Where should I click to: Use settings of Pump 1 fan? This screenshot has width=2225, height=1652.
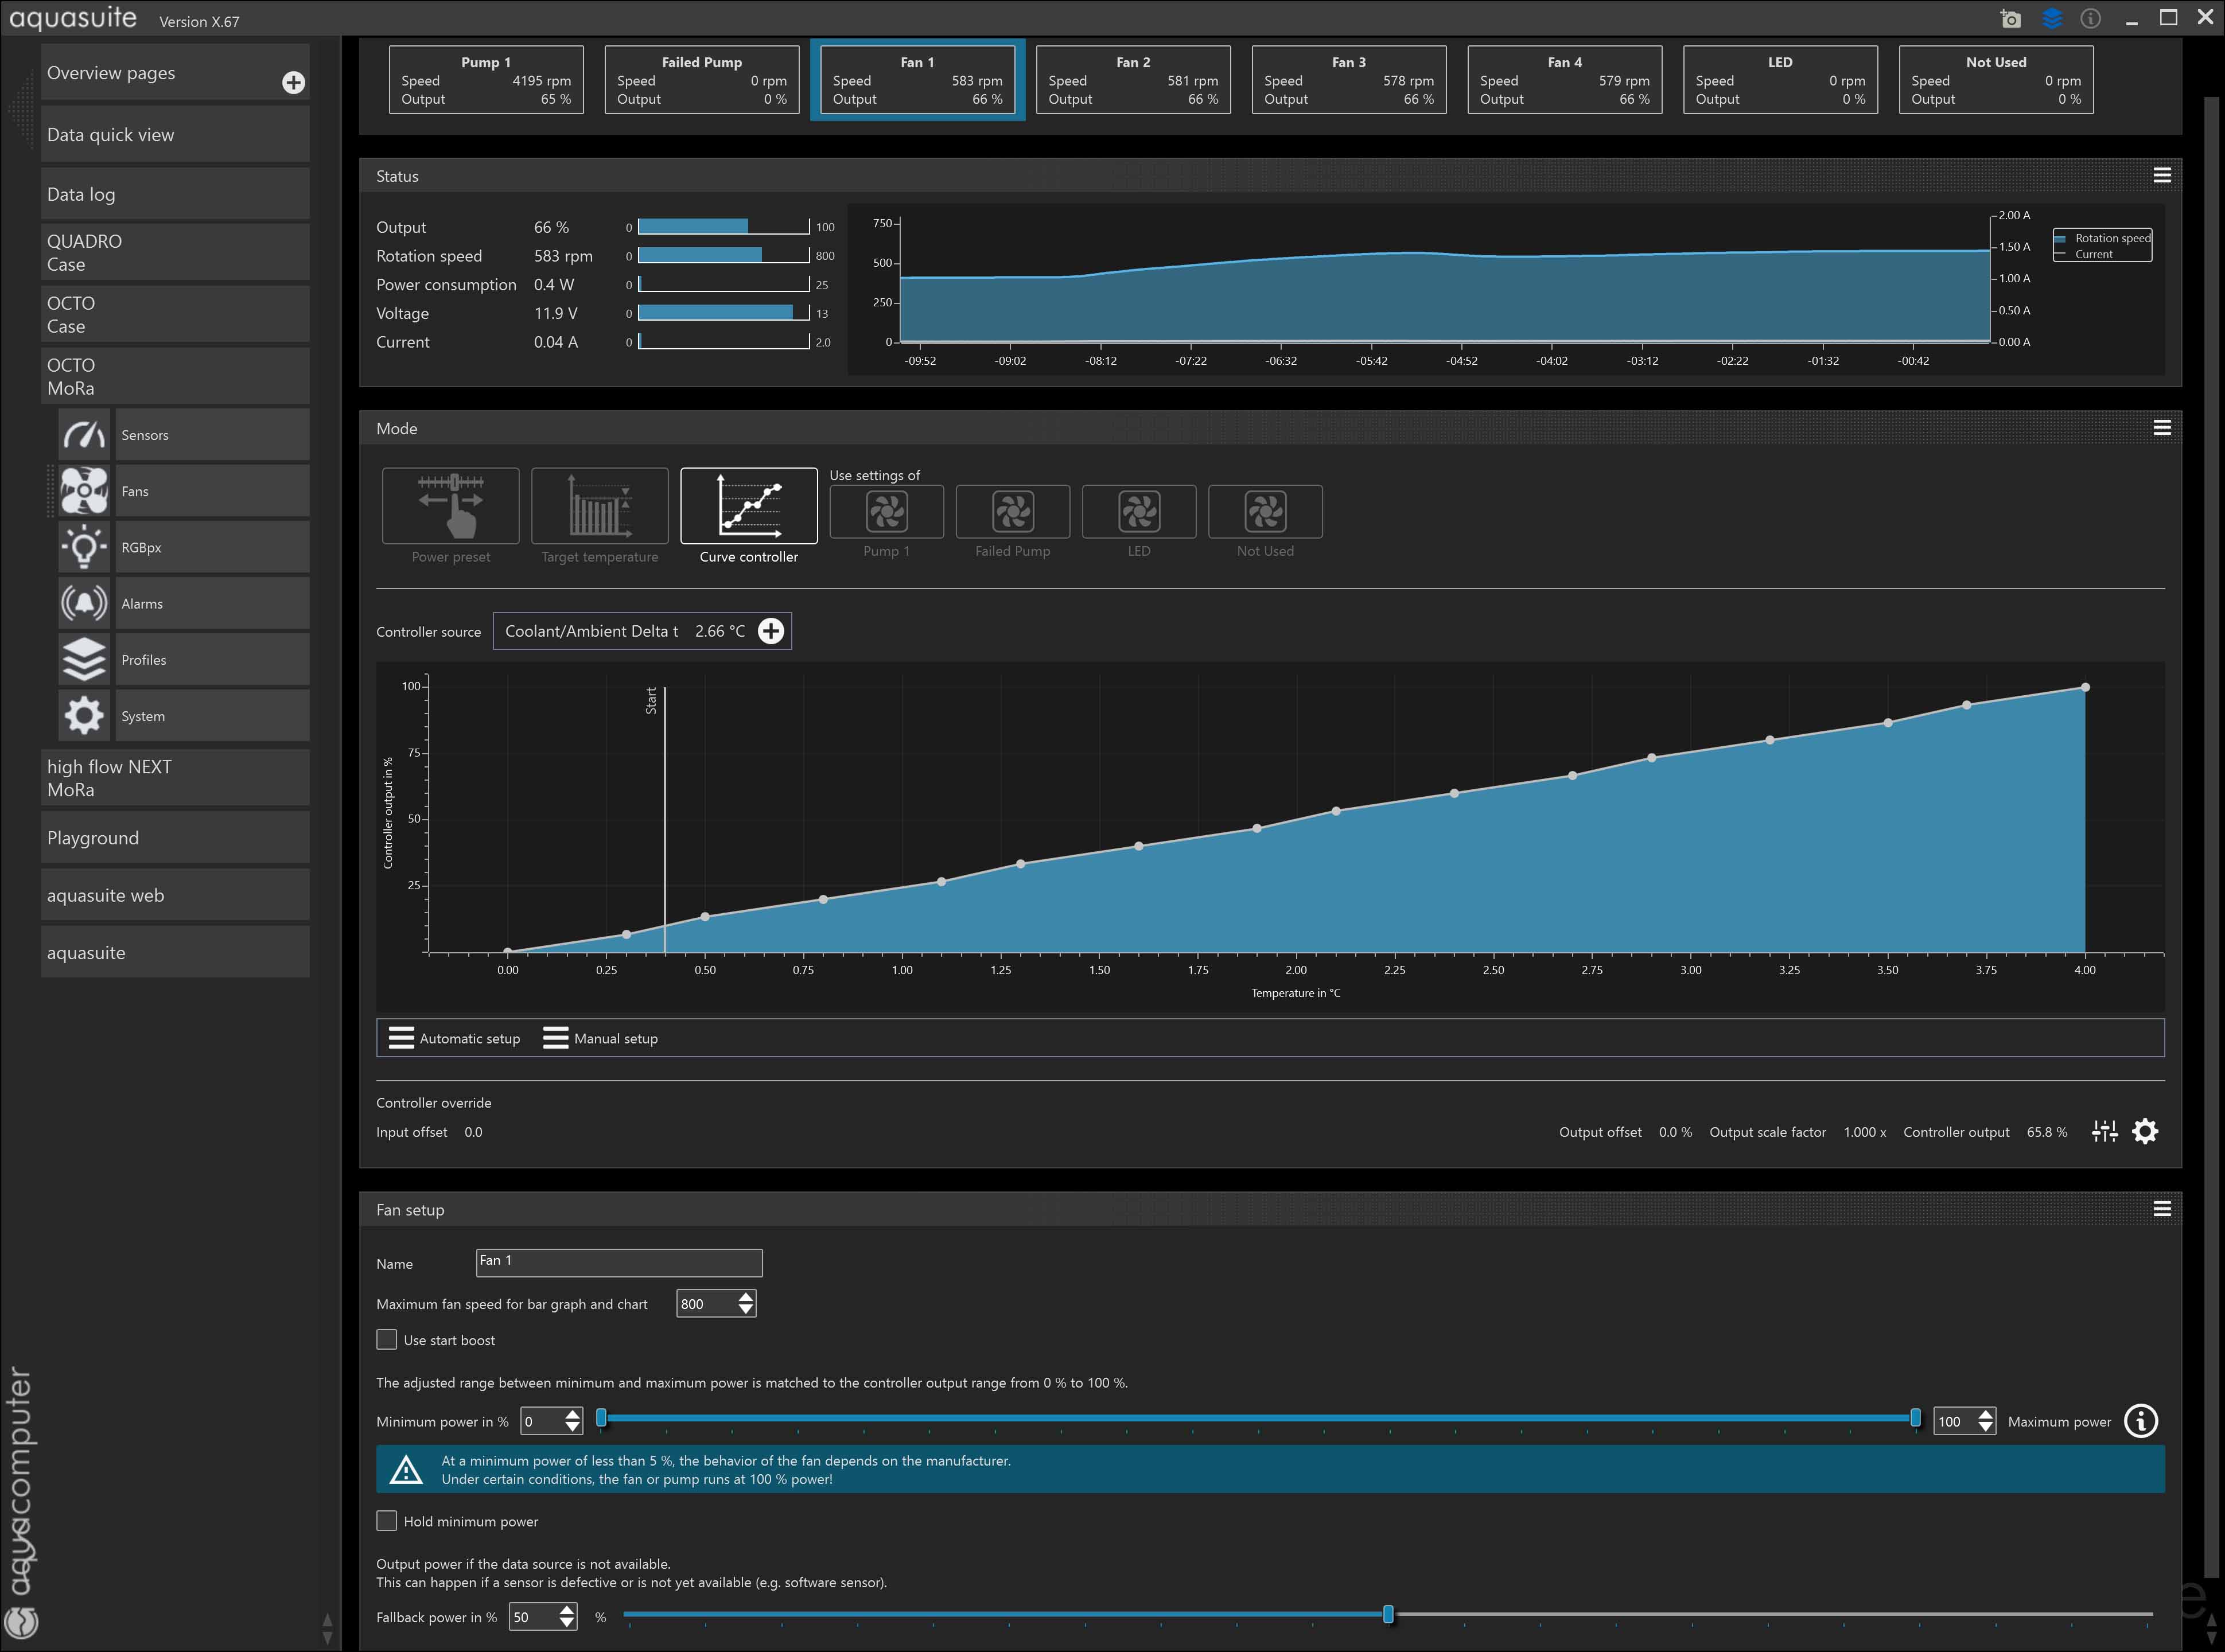(x=886, y=512)
